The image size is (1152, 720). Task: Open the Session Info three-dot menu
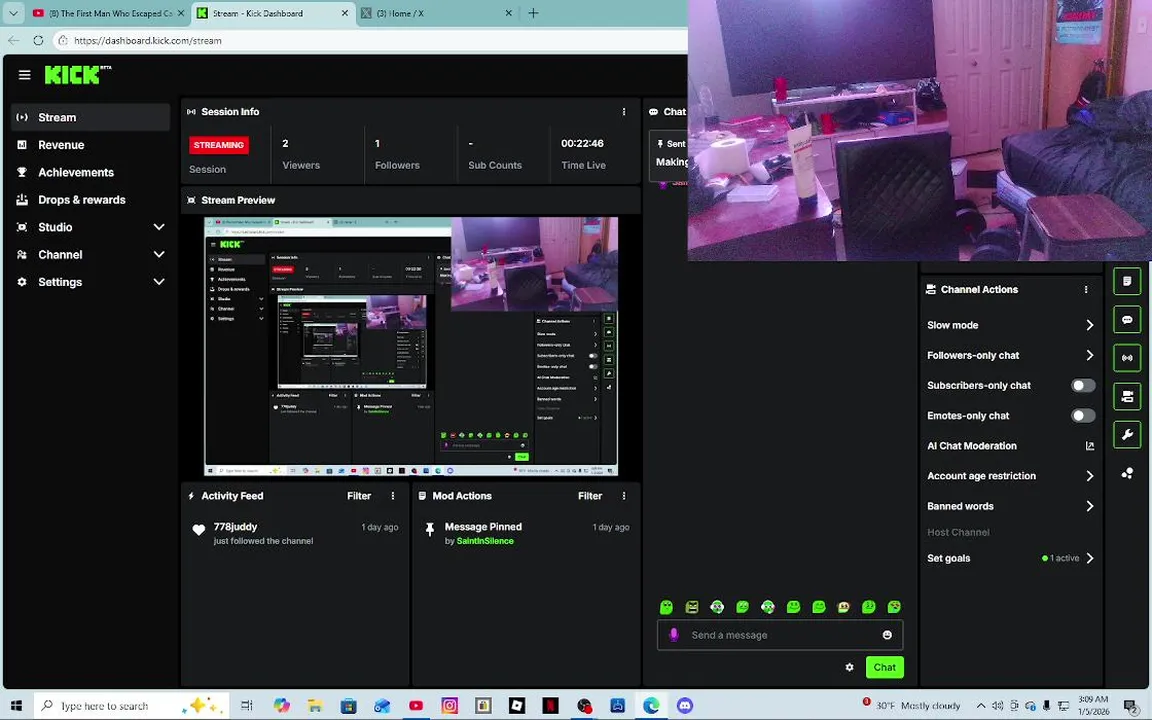[624, 112]
